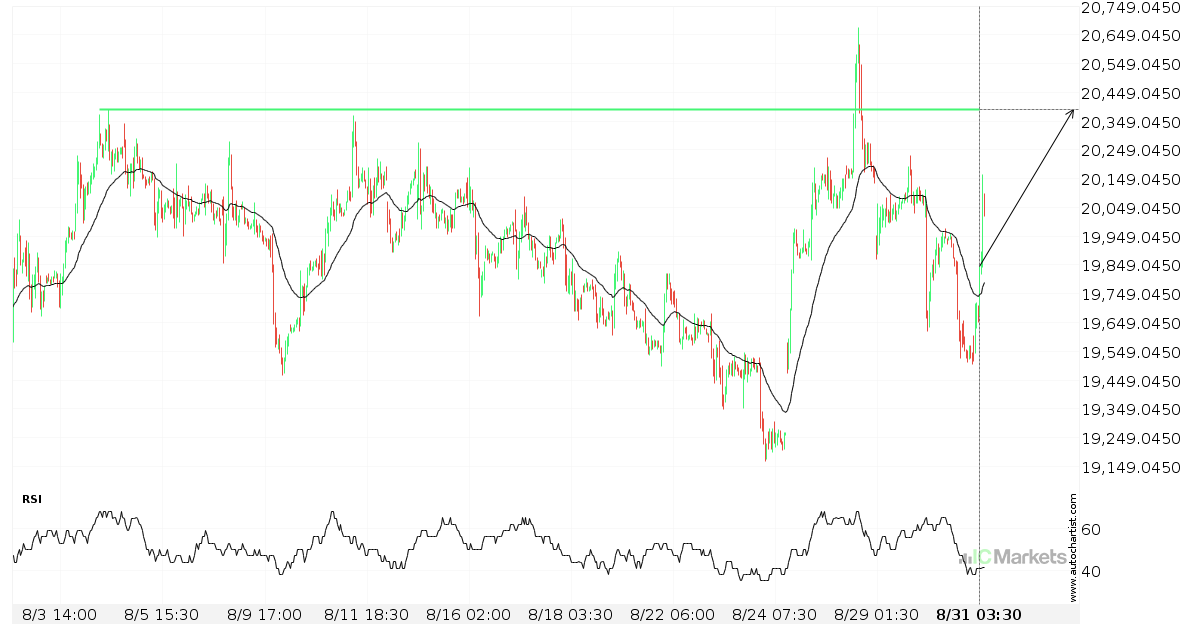
Task: Click the 20,249.0450 price axis label
Action: [x=1133, y=151]
